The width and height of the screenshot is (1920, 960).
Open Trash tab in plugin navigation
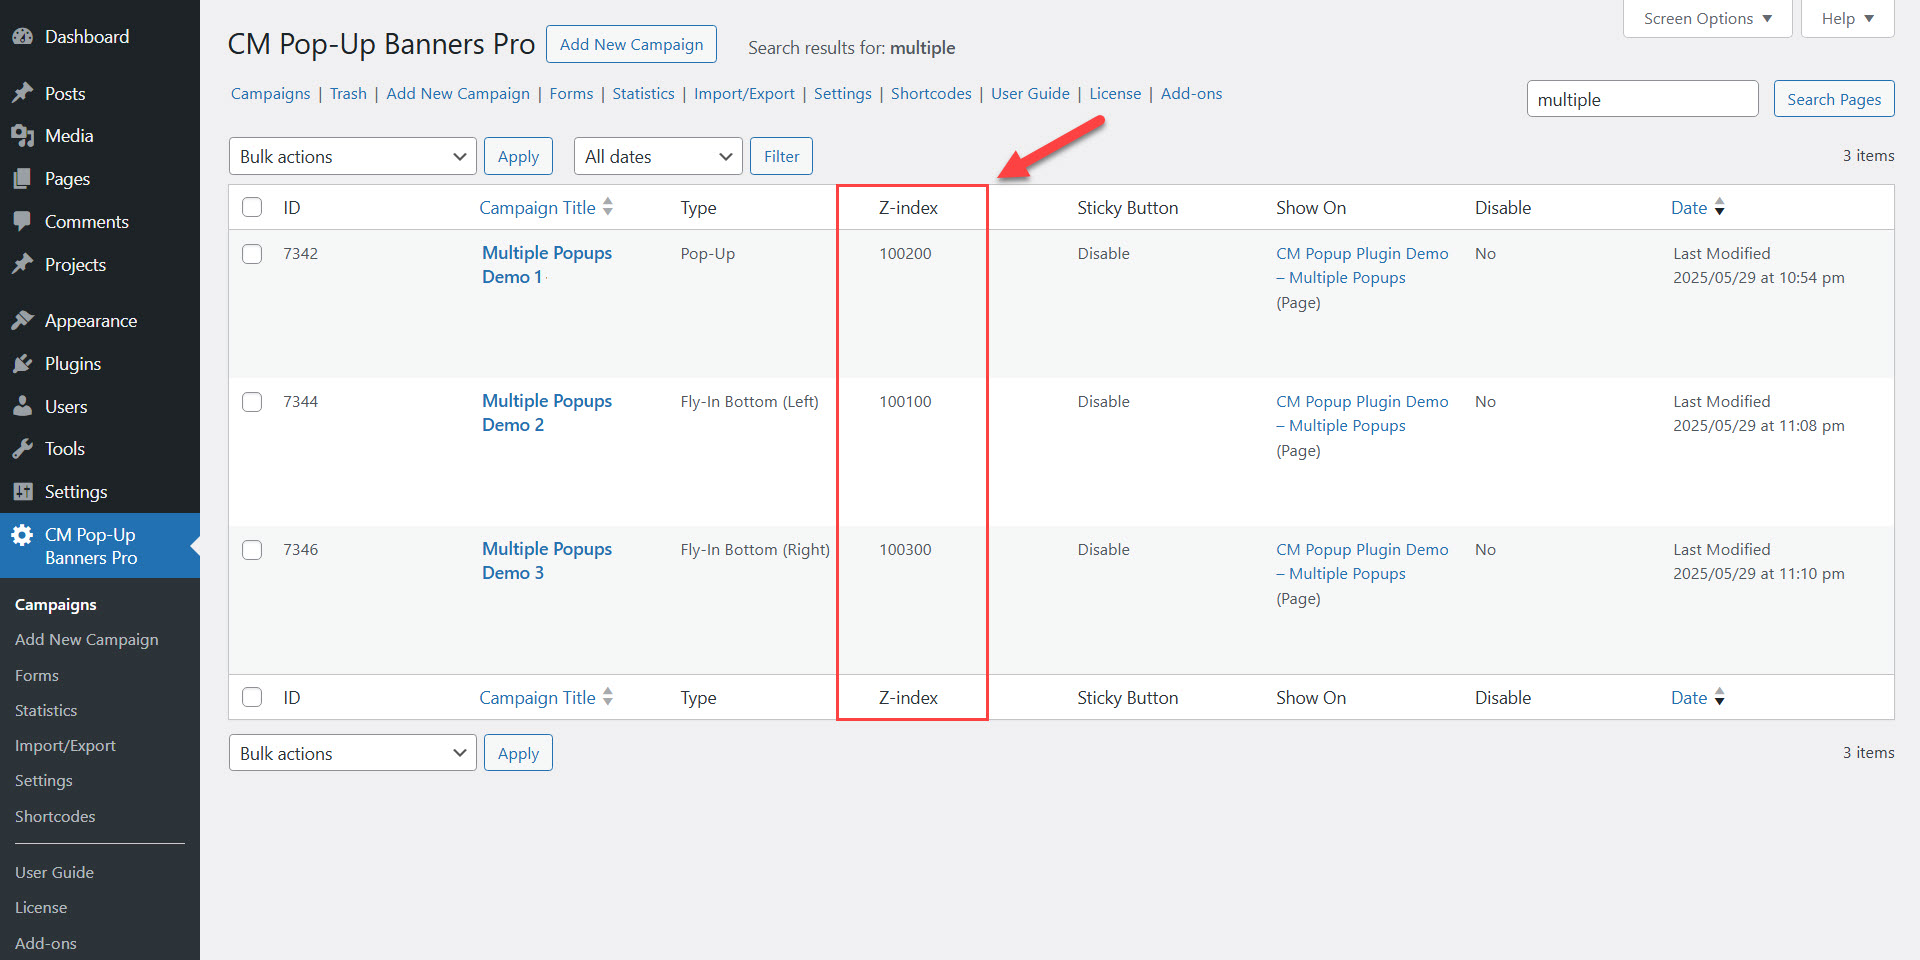pos(348,94)
